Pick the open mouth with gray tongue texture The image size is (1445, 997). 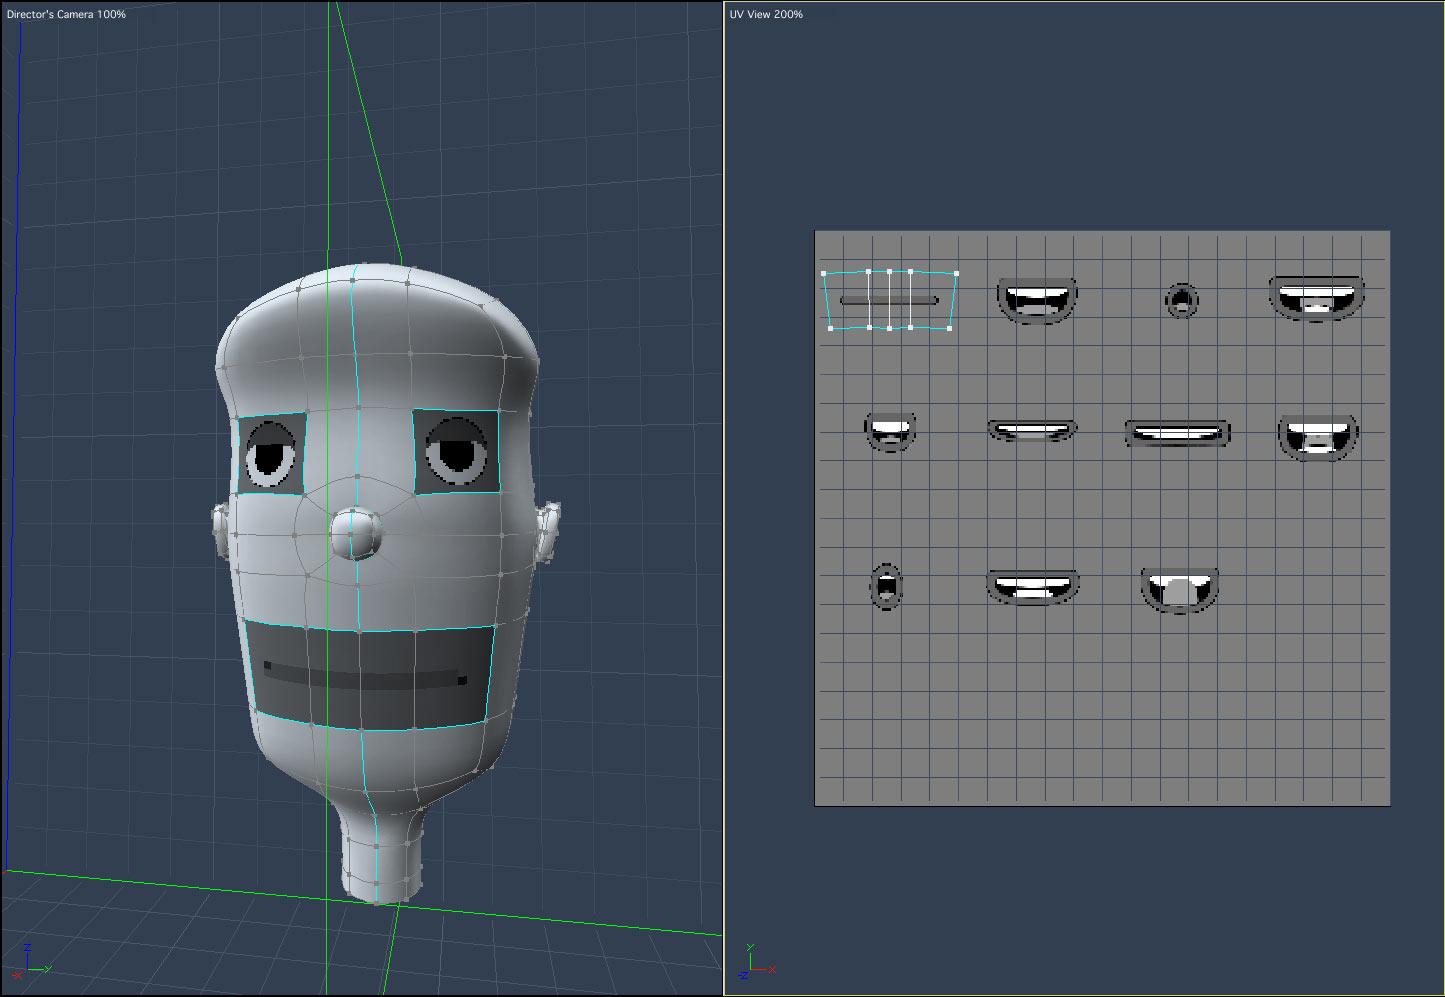point(1180,589)
